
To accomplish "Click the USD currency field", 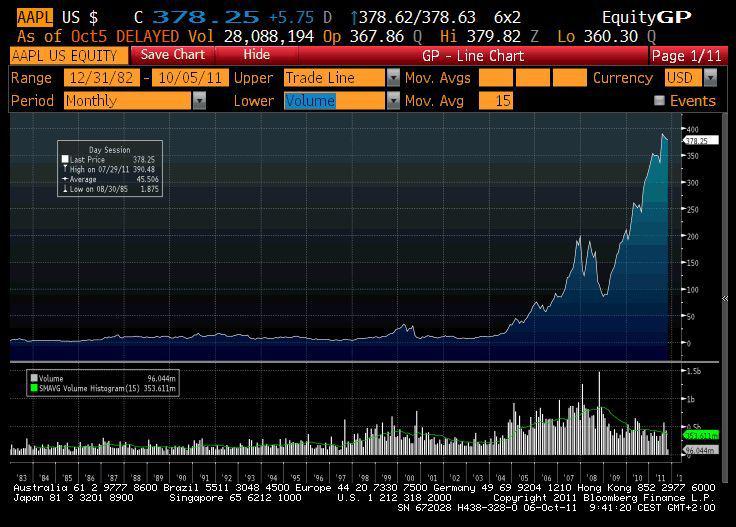I will (683, 77).
